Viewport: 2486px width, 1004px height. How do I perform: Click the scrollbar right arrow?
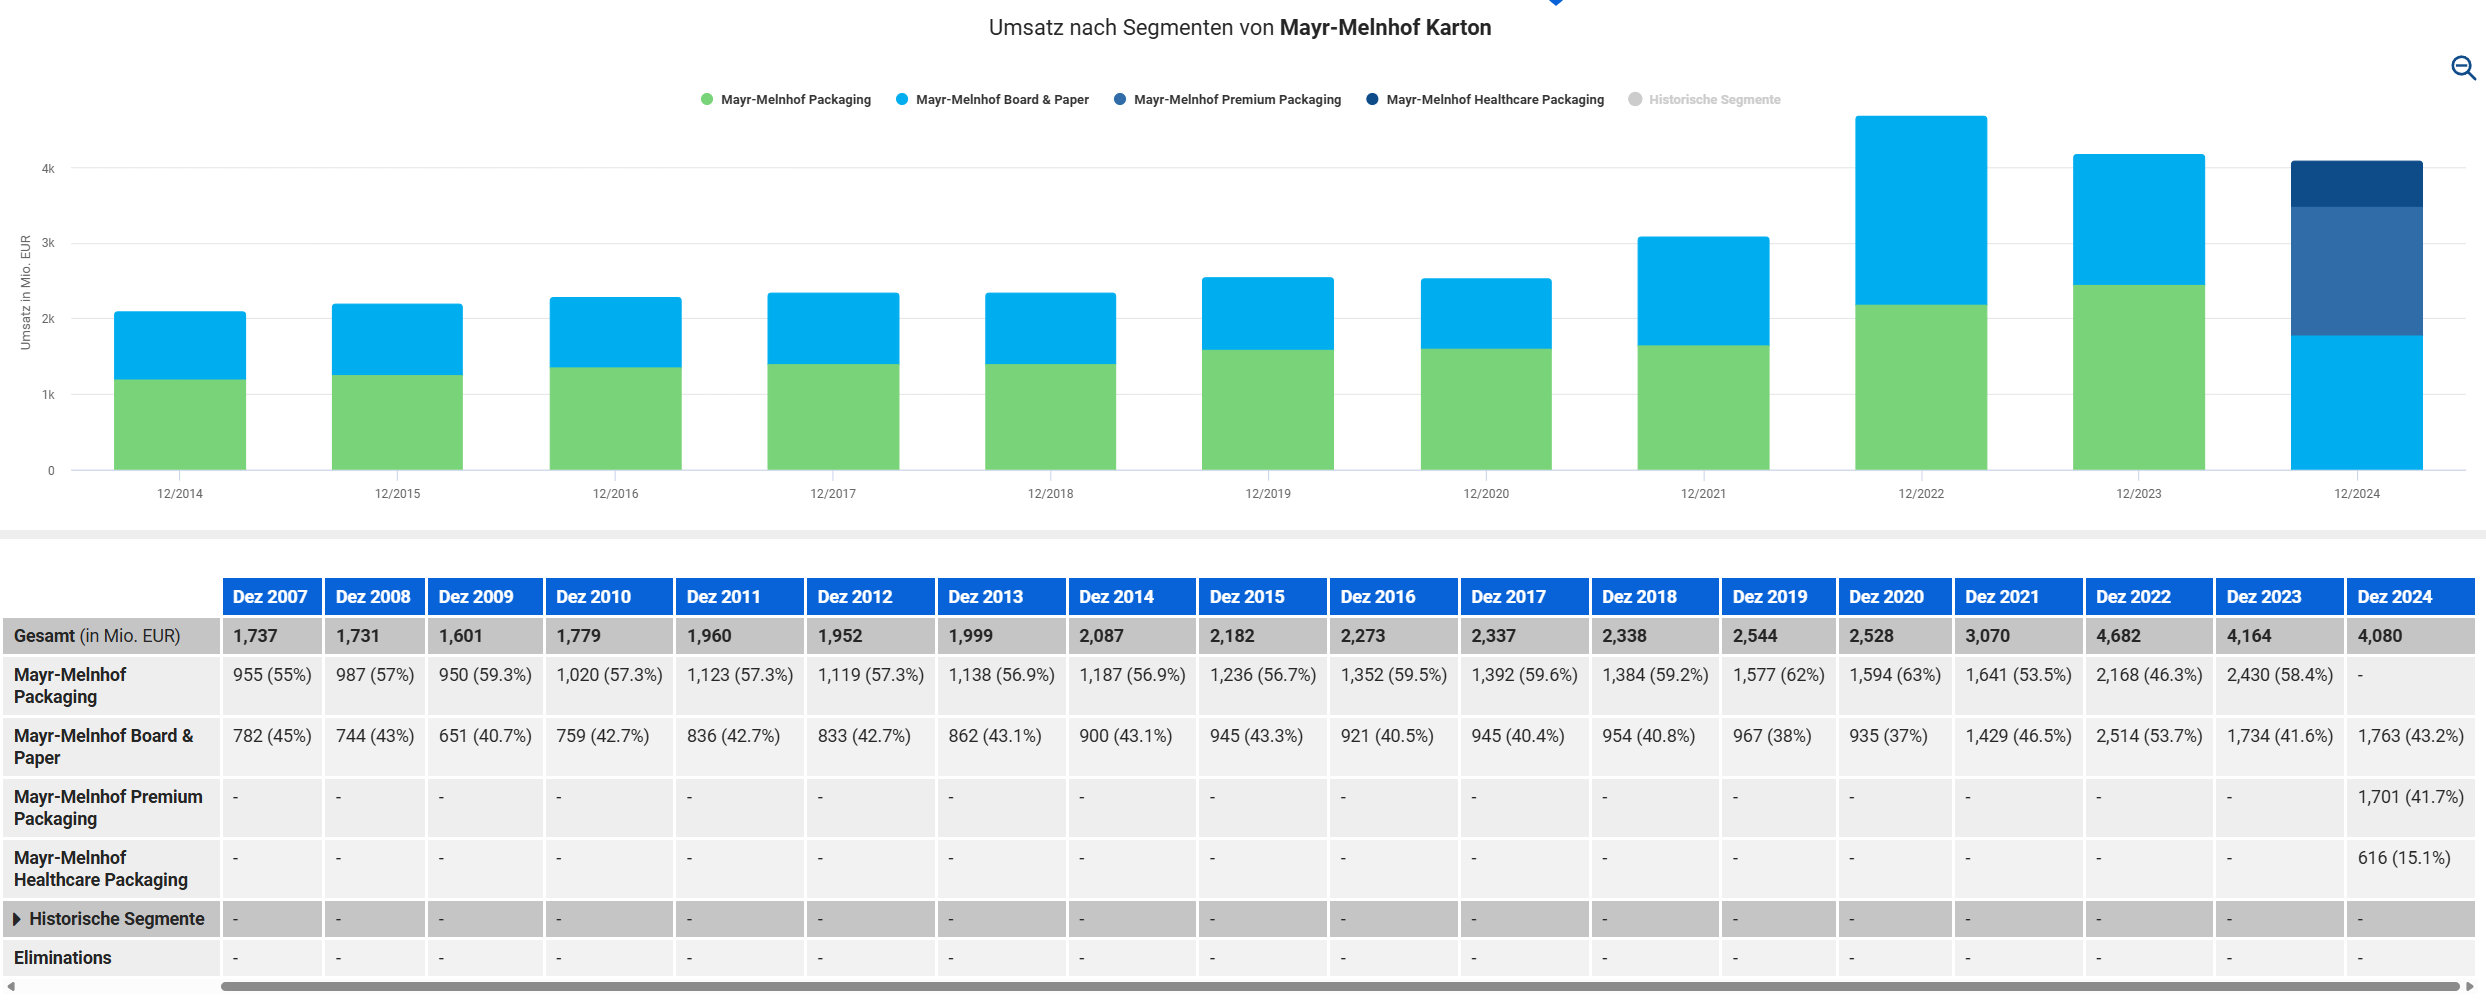tap(2470, 987)
